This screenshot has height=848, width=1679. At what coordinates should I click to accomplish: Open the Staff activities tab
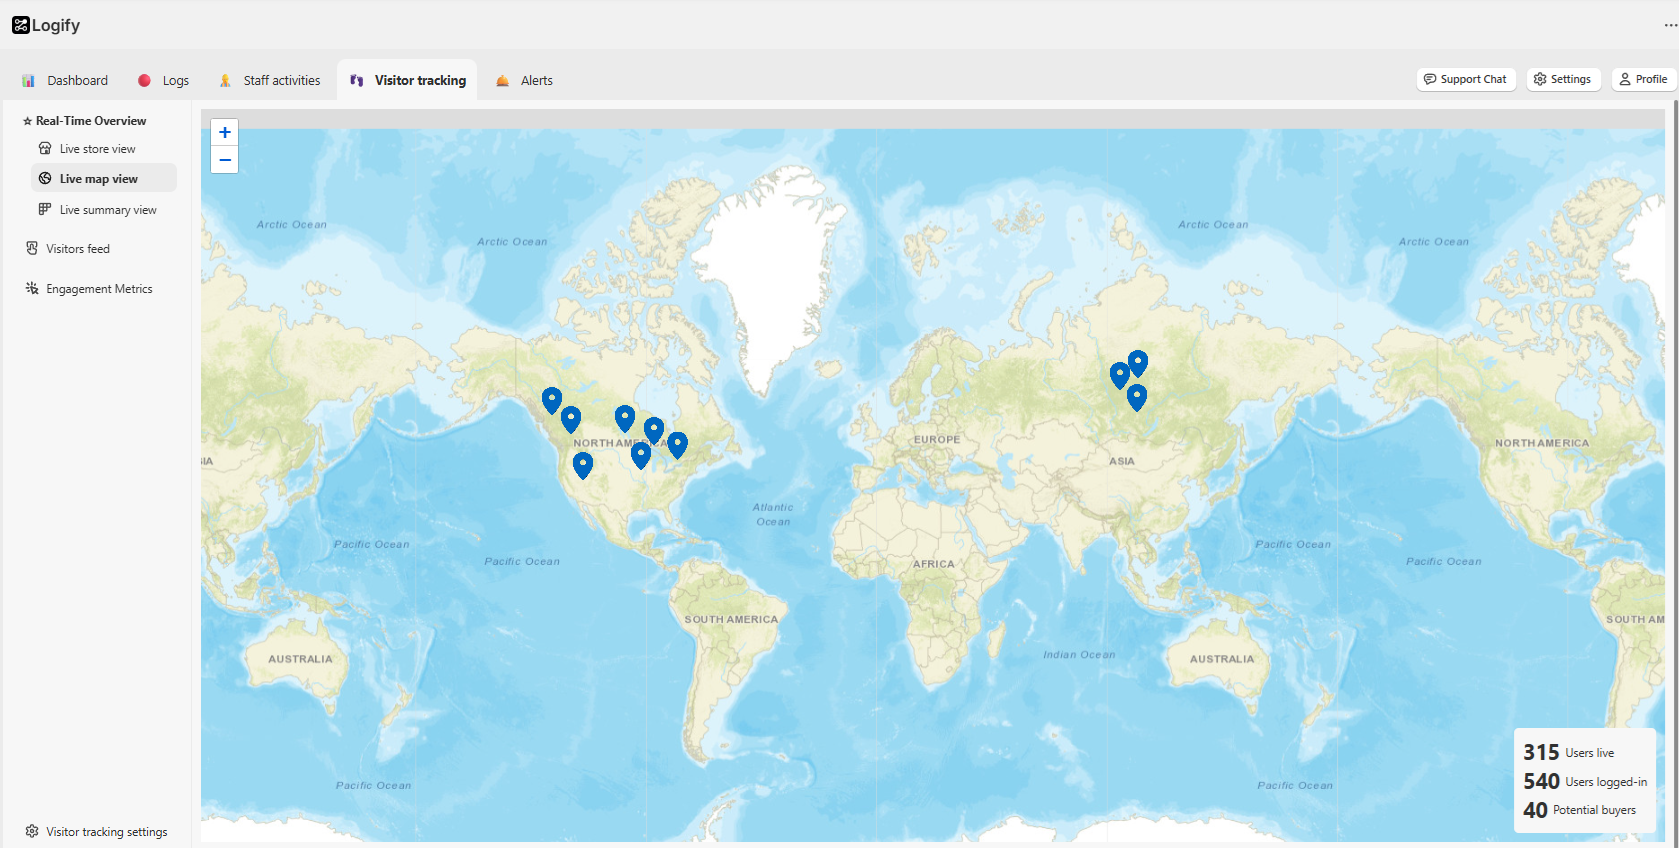[270, 80]
